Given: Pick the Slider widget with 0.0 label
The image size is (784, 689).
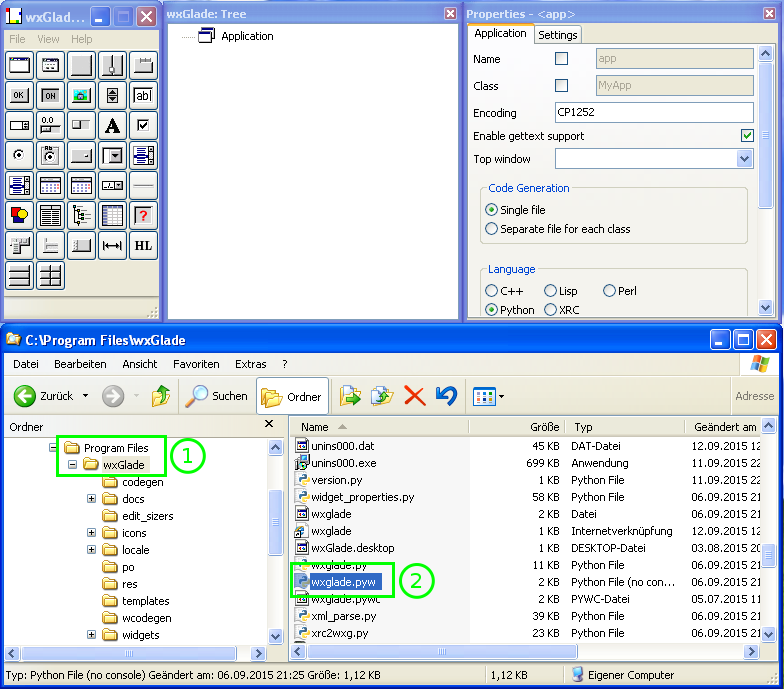Looking at the screenshot, I should [50, 125].
